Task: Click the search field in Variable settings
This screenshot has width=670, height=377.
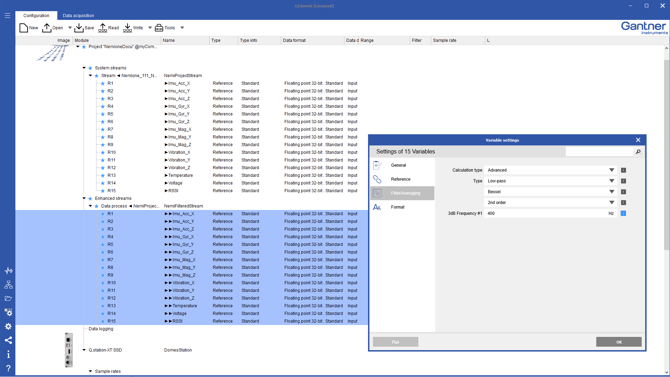Action: [x=599, y=152]
